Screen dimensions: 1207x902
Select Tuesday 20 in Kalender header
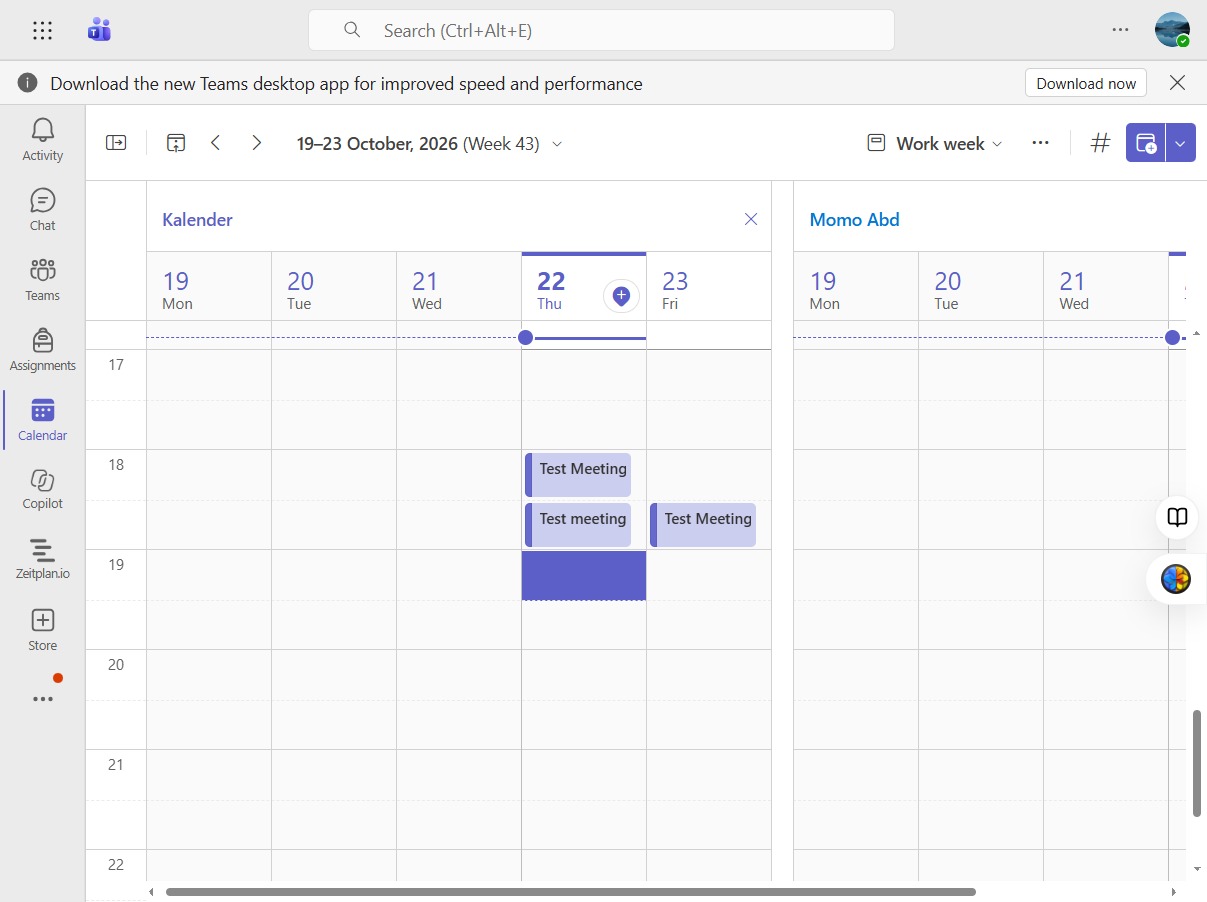(334, 287)
